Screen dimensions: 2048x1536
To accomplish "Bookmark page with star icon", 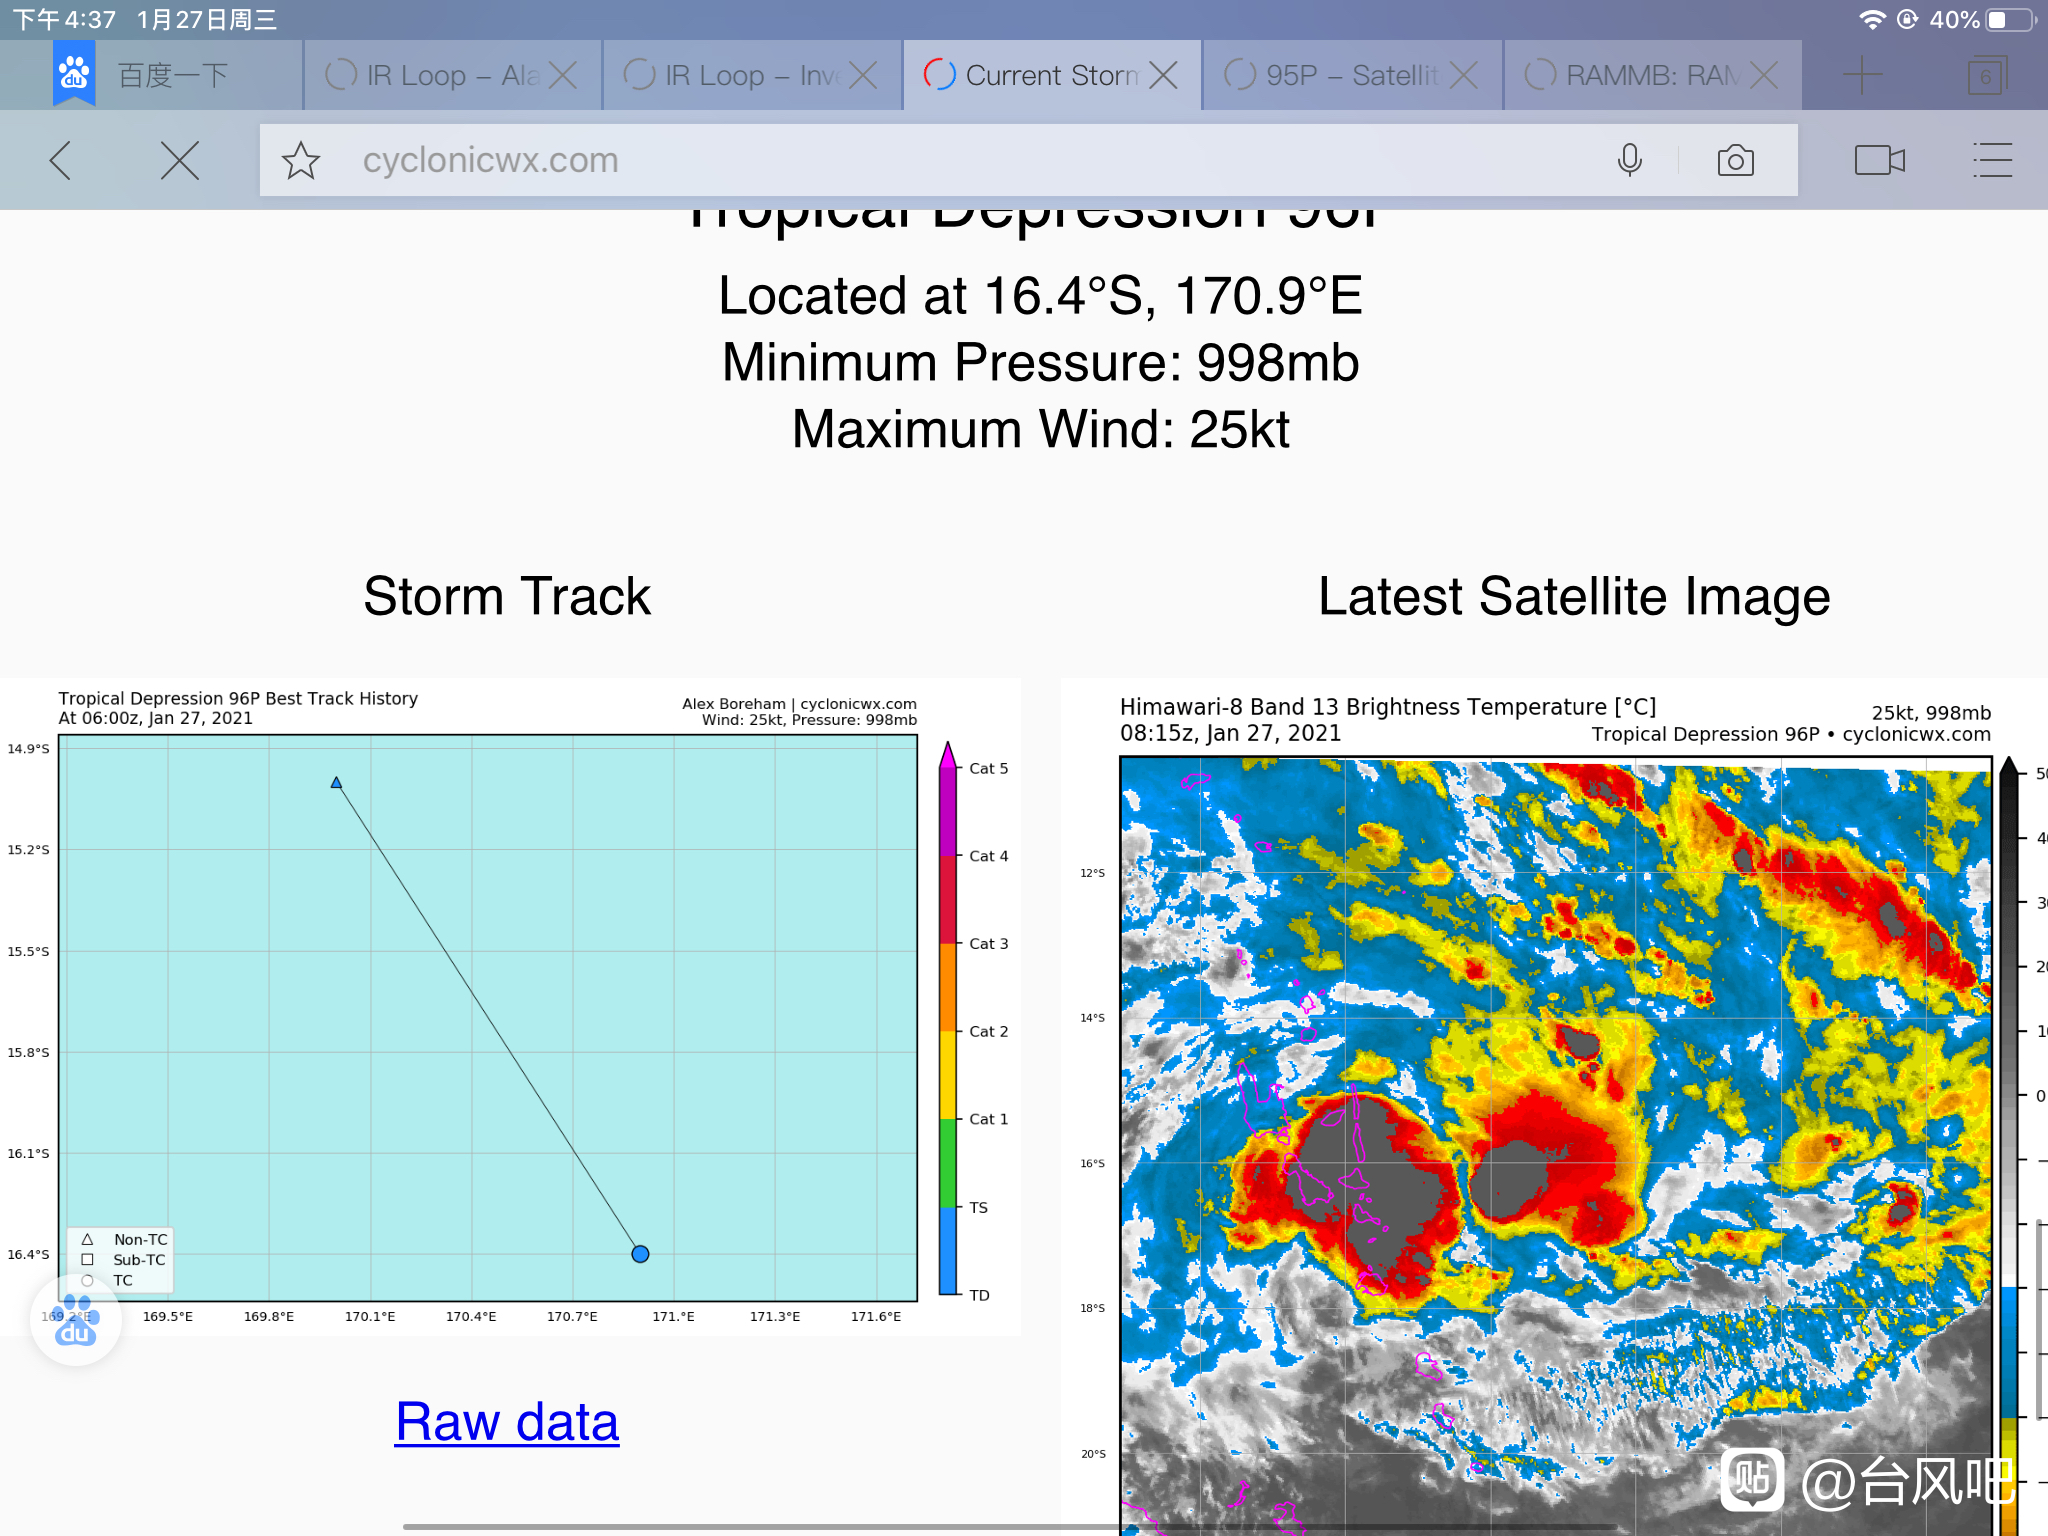I will pos(300,160).
